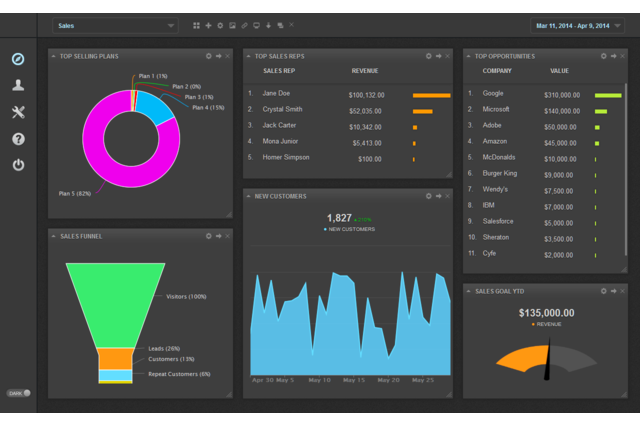
Task: Open the wrench tools sidebar icon
Action: 18,112
